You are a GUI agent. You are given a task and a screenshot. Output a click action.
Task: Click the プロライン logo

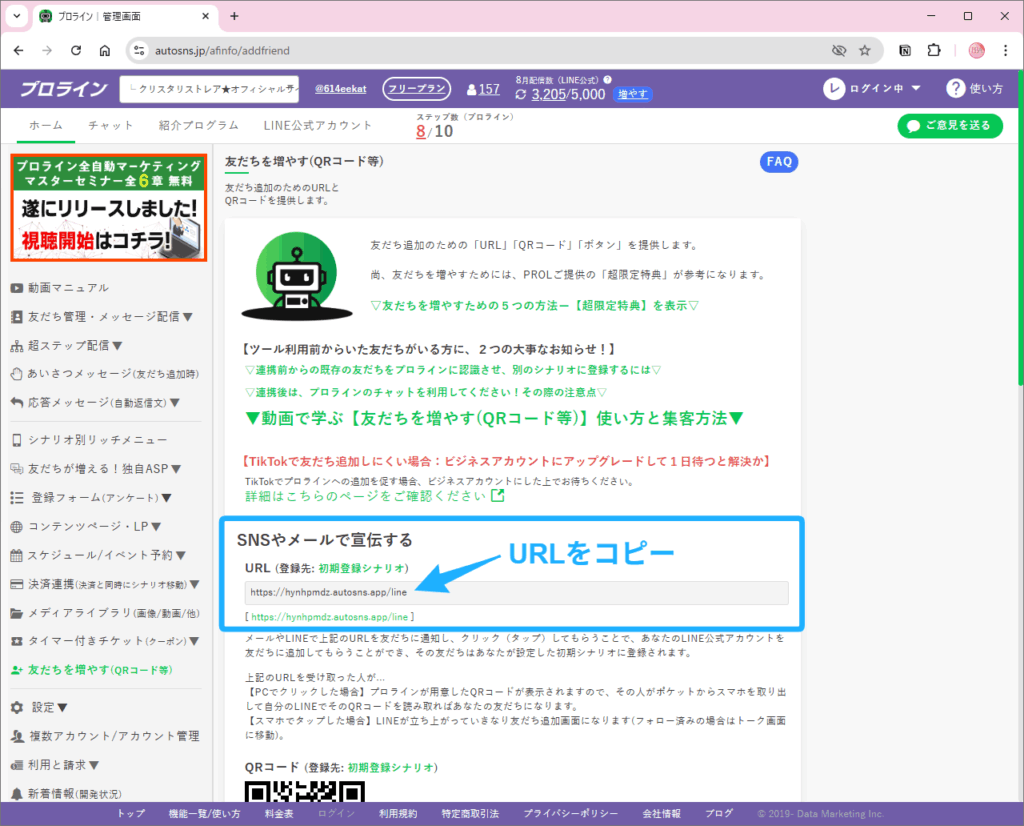[x=63, y=89]
